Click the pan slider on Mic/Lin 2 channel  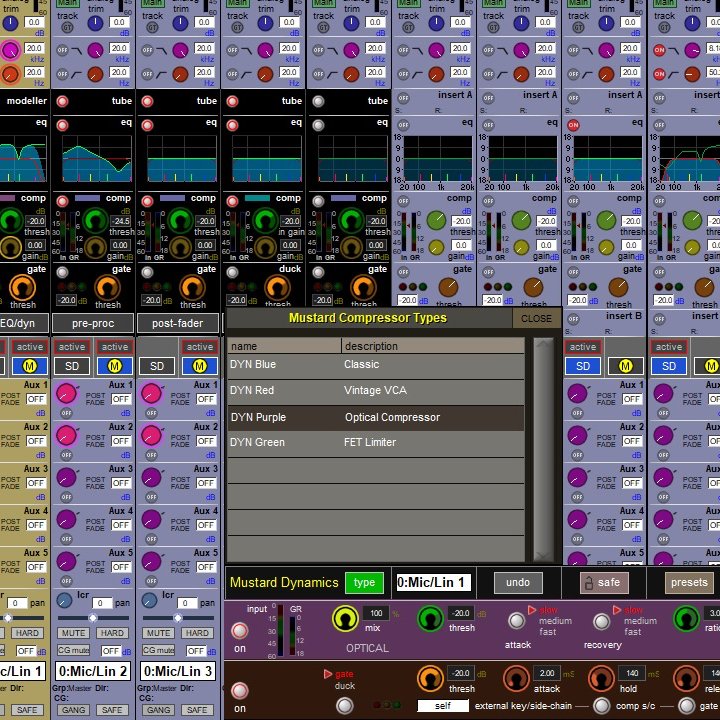click(93, 618)
